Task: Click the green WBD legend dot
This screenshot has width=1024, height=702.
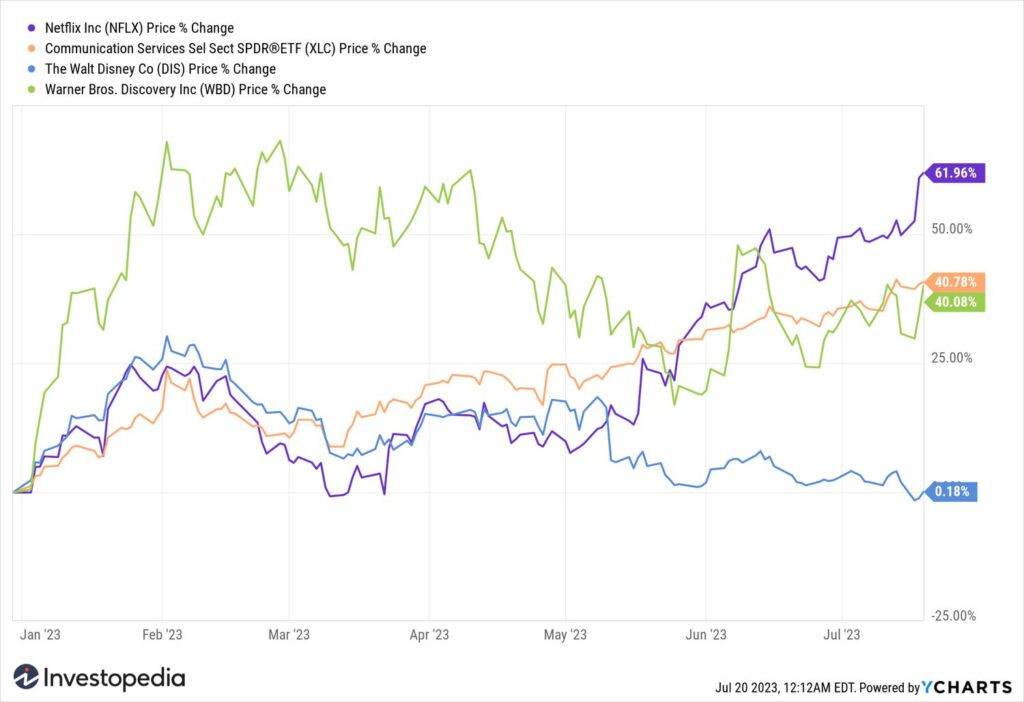Action: [x=31, y=89]
